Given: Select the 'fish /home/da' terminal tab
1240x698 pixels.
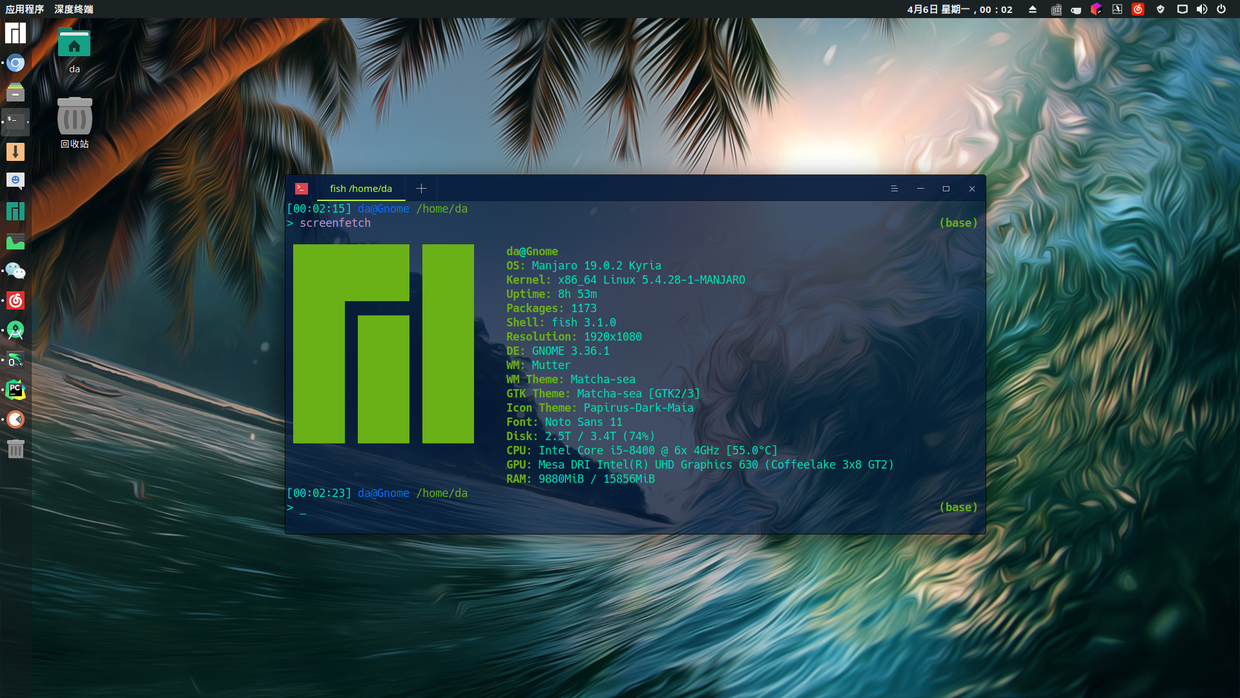Looking at the screenshot, I should (x=361, y=188).
